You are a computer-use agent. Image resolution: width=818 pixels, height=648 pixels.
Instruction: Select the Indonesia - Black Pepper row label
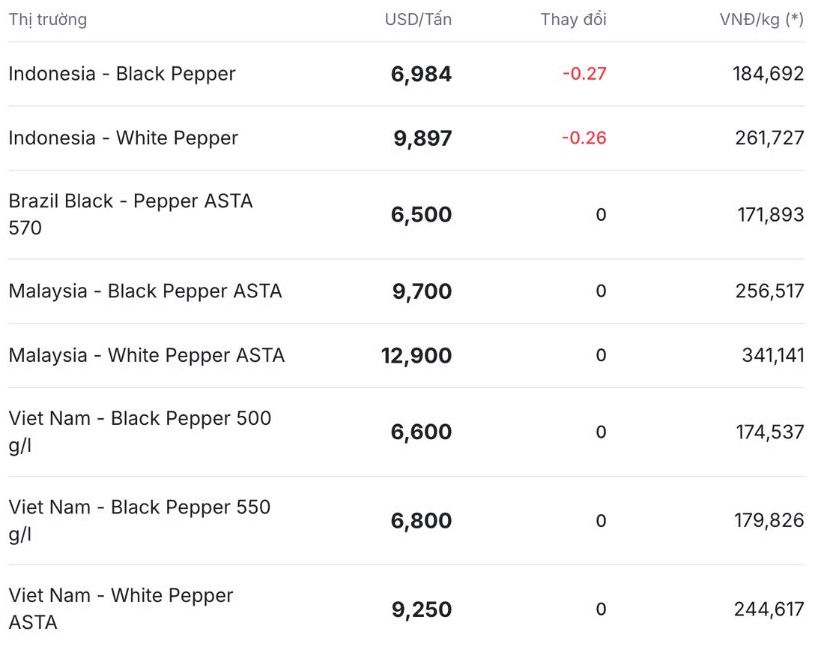pos(122,74)
